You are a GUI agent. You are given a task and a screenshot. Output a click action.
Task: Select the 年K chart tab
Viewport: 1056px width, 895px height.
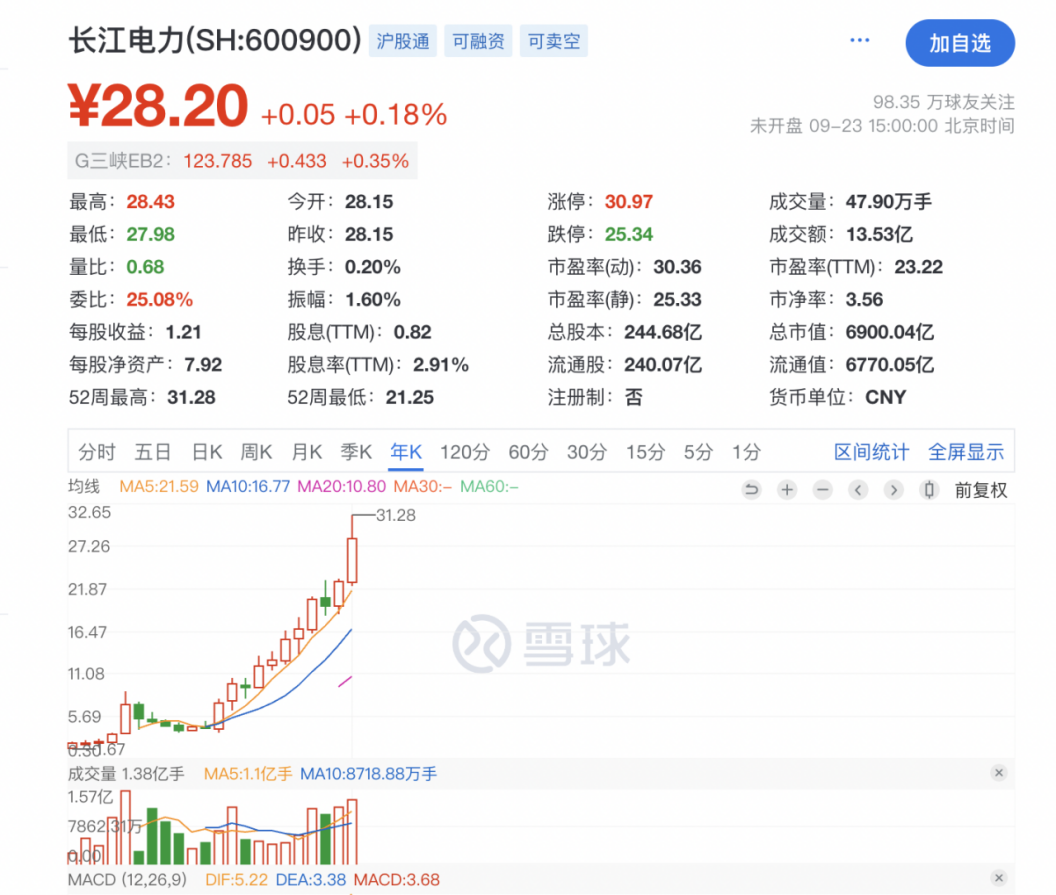[x=406, y=452]
